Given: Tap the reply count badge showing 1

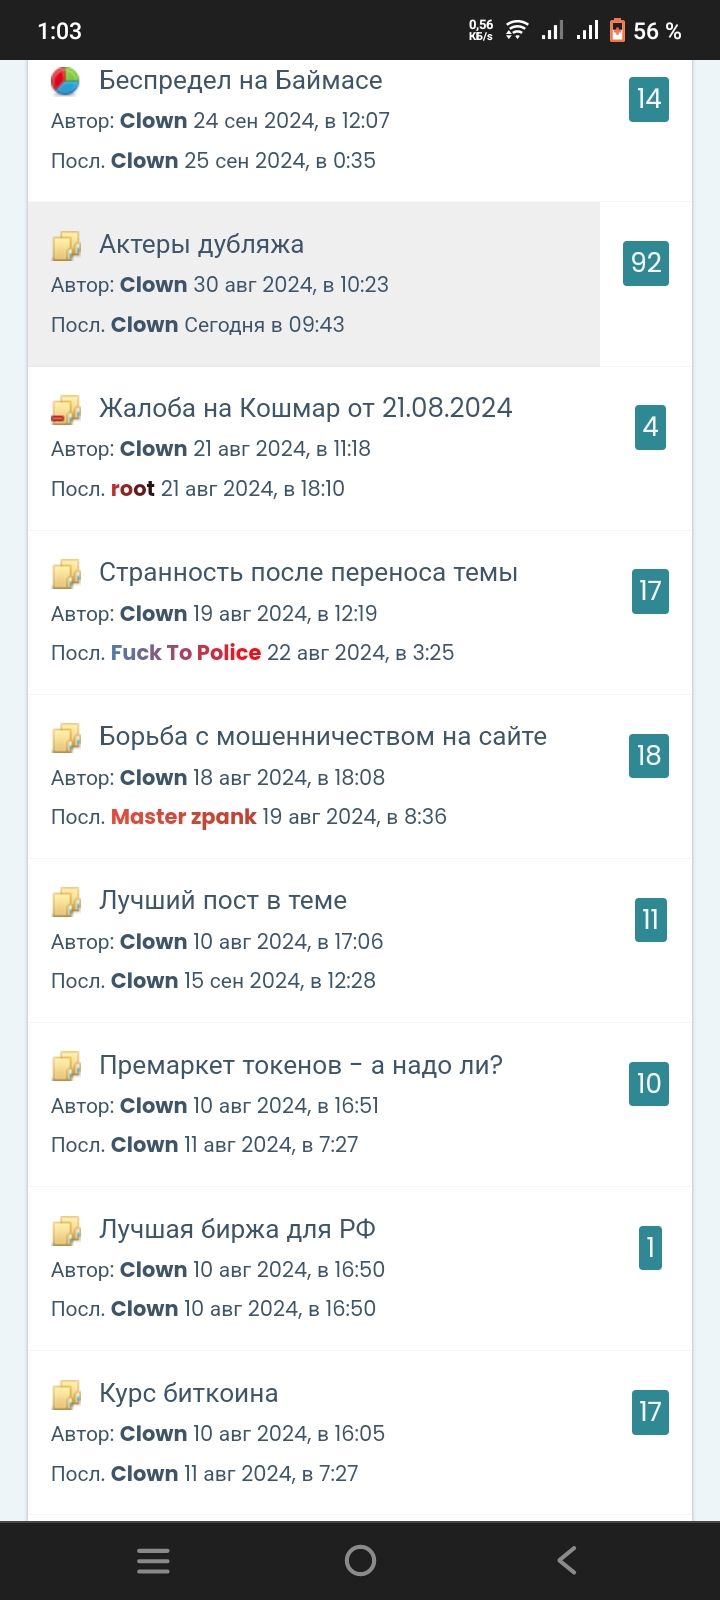Looking at the screenshot, I should pyautogui.click(x=650, y=1248).
